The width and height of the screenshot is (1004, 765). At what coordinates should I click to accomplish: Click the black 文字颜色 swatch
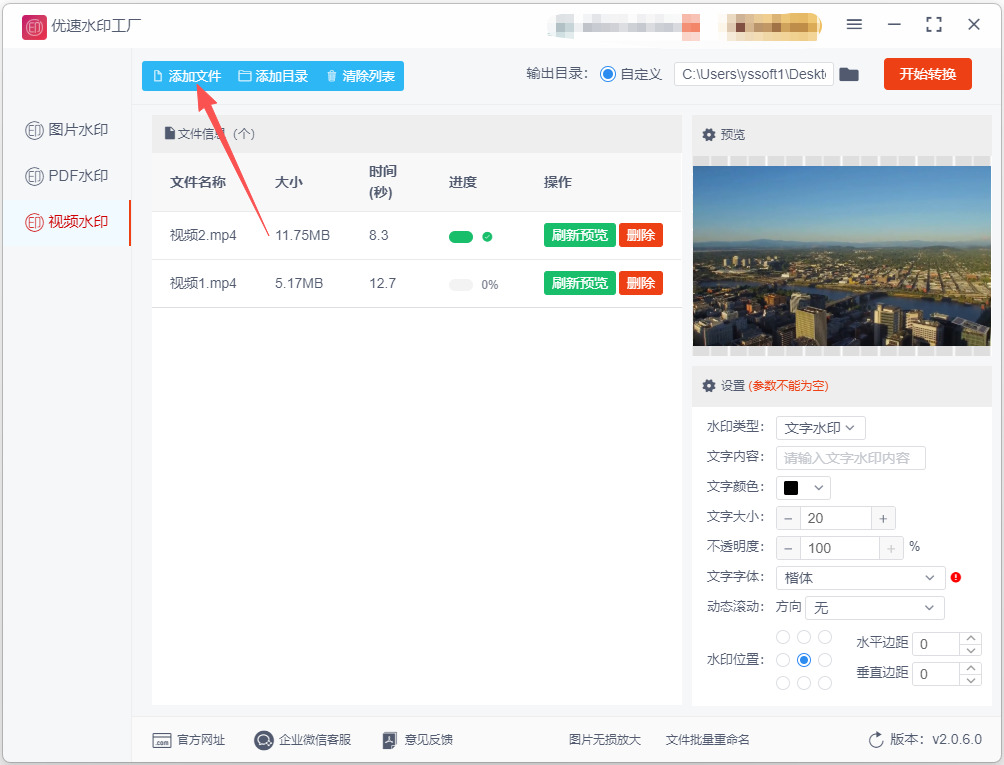[x=791, y=488]
